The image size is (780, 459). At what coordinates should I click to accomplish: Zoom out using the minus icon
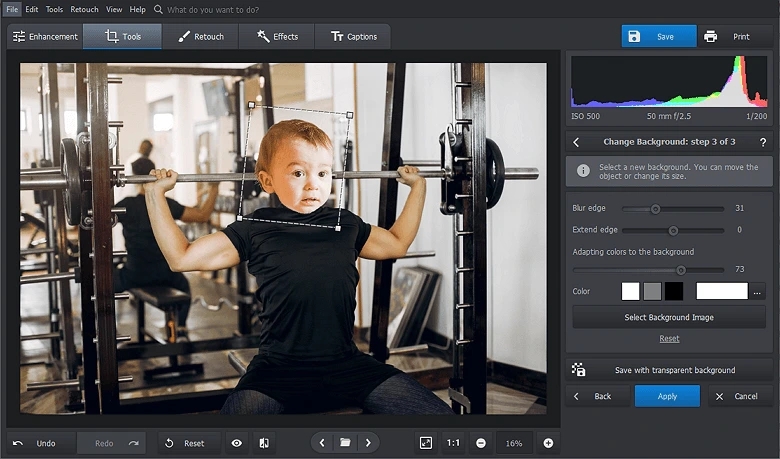coord(481,443)
